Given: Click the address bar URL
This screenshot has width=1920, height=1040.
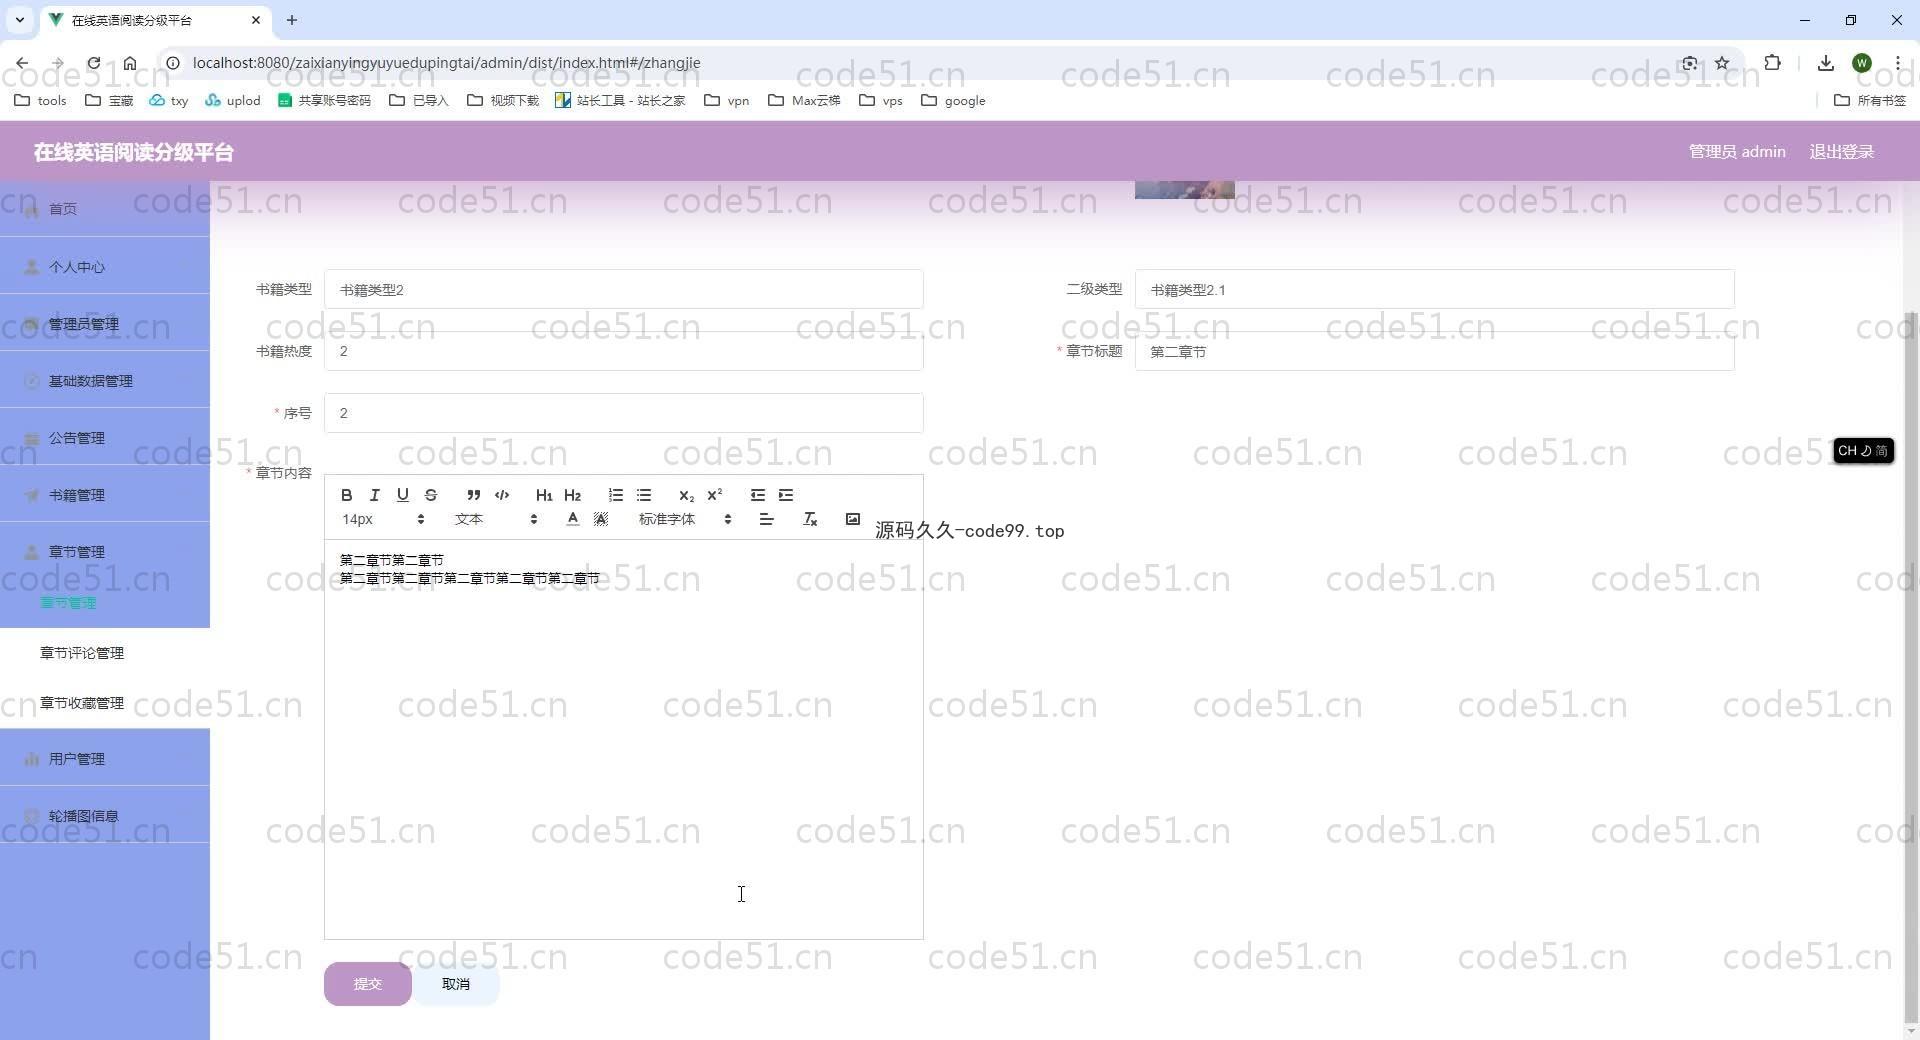Looking at the screenshot, I should (446, 63).
